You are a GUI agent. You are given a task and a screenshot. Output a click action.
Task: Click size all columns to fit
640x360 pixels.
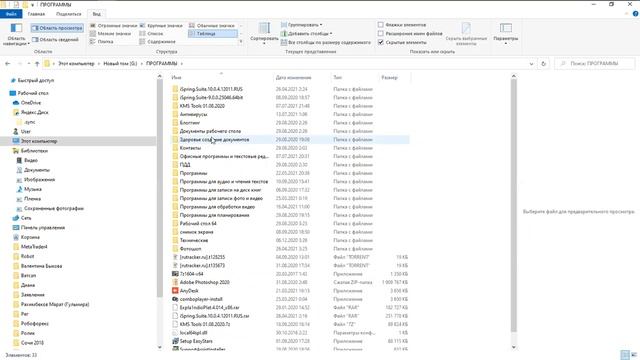(x=326, y=42)
